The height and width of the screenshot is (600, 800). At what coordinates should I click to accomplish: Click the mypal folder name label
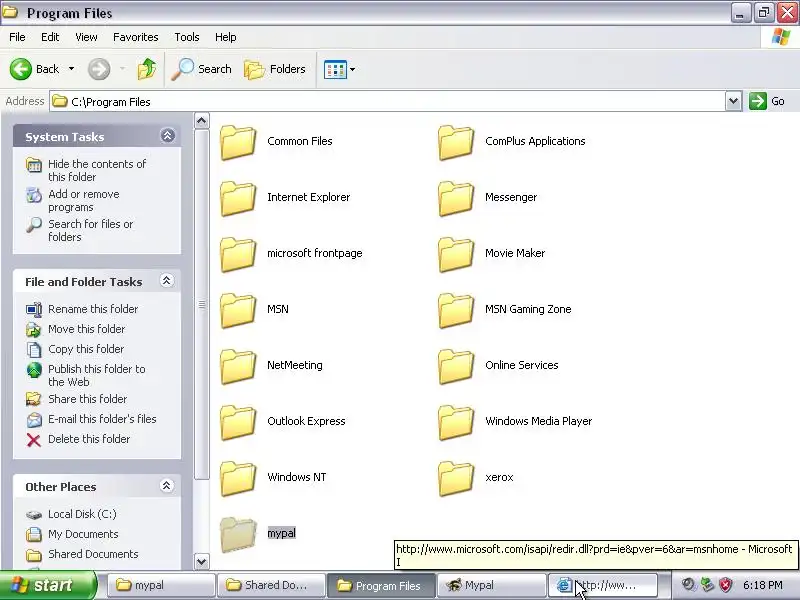pos(282,533)
